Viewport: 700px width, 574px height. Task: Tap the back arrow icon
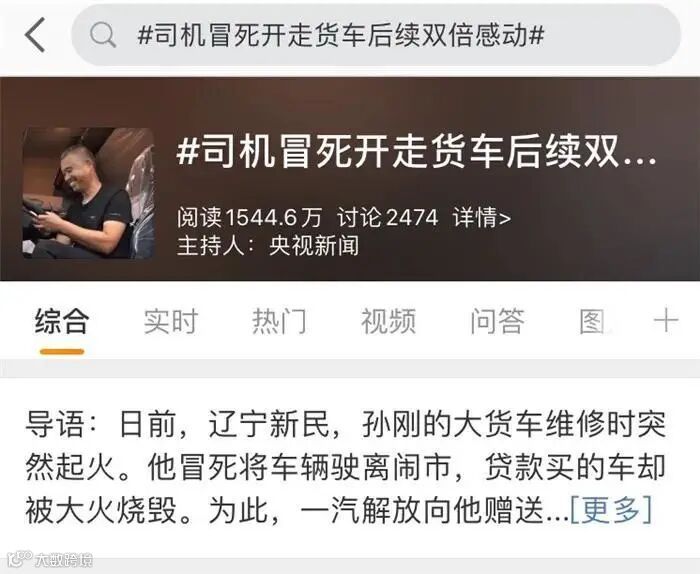pos(35,35)
